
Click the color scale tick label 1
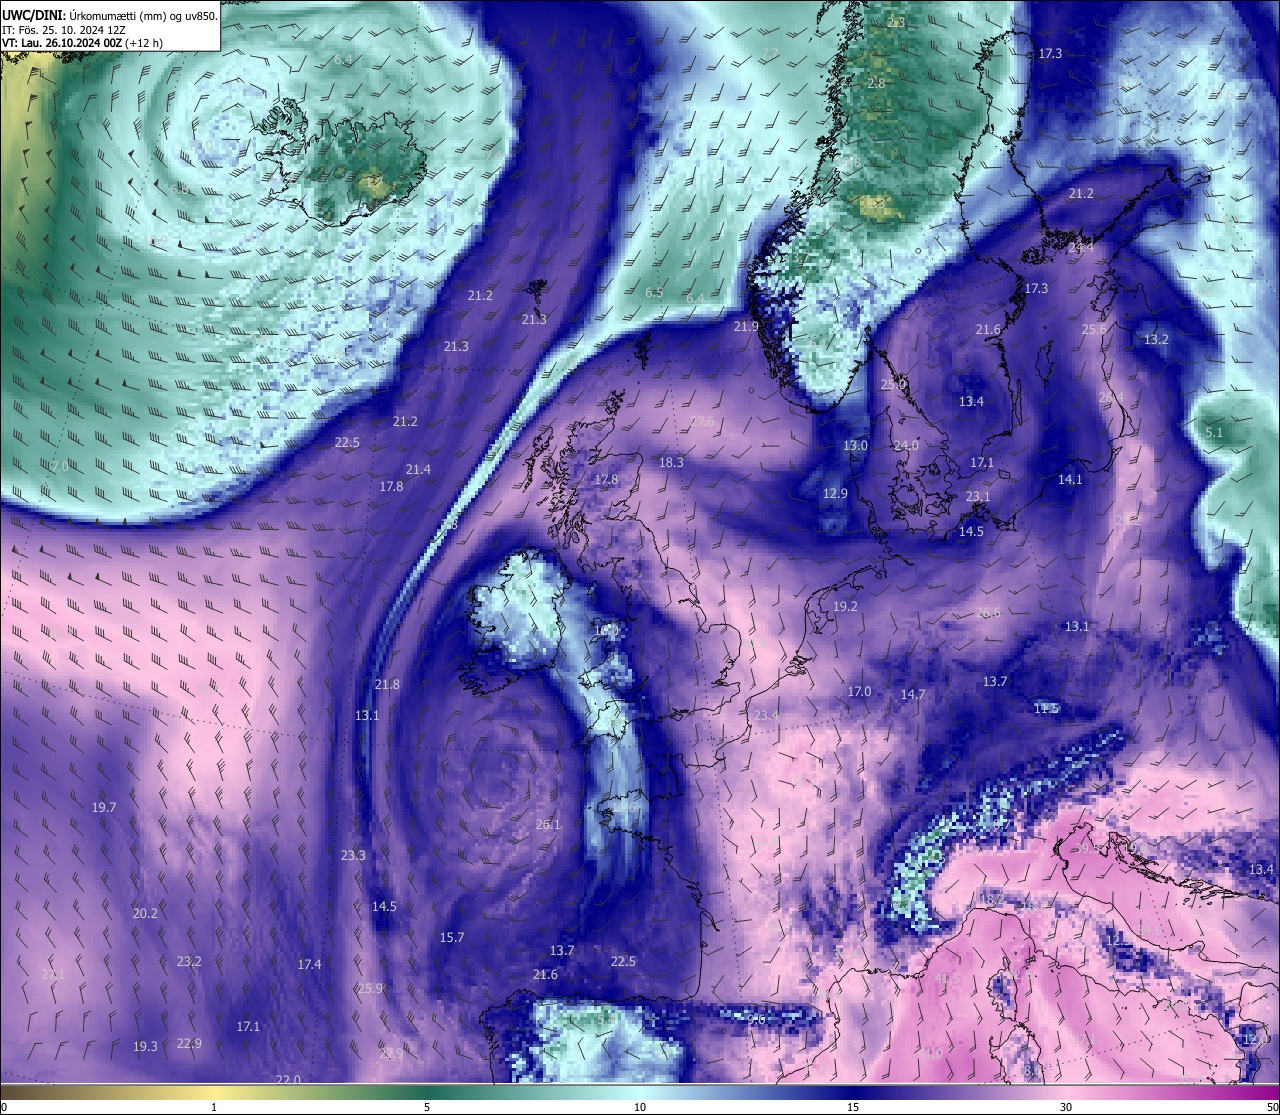pos(214,1107)
